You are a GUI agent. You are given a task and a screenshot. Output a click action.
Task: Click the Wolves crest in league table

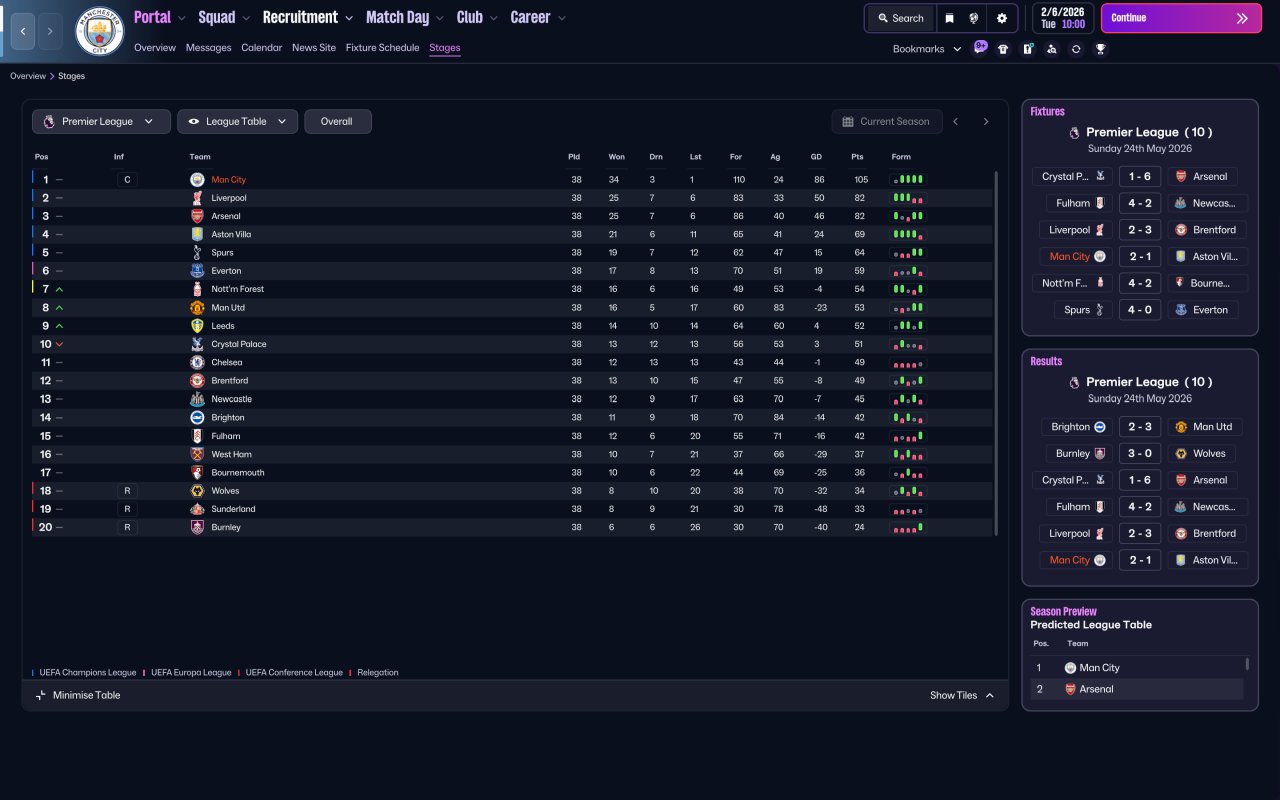[x=197, y=491]
